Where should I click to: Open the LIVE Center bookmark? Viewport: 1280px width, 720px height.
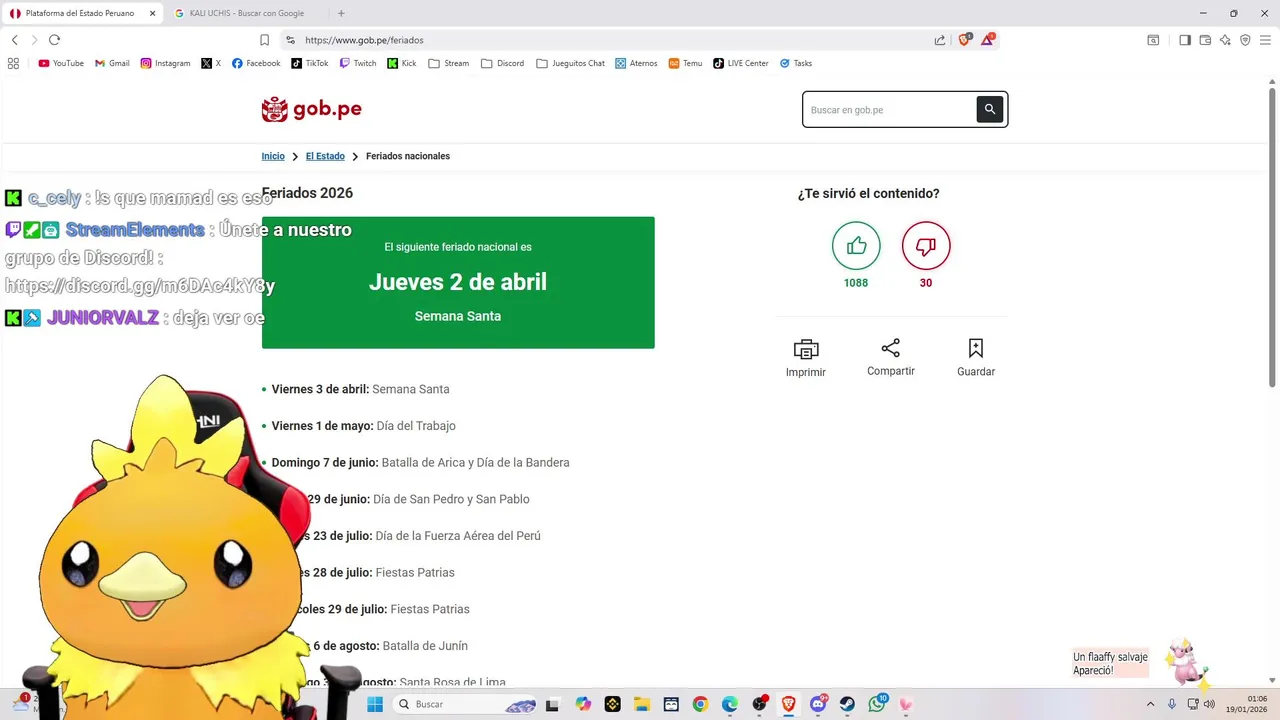(741, 63)
